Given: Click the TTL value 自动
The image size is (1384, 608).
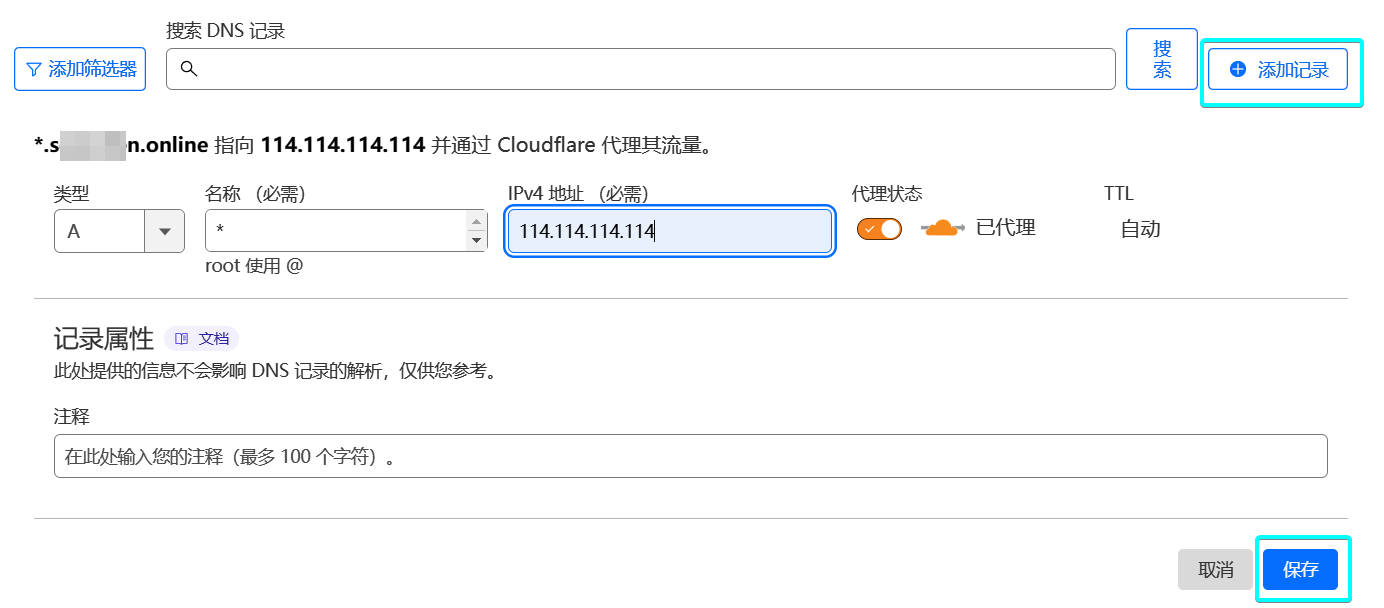Looking at the screenshot, I should [x=1140, y=229].
